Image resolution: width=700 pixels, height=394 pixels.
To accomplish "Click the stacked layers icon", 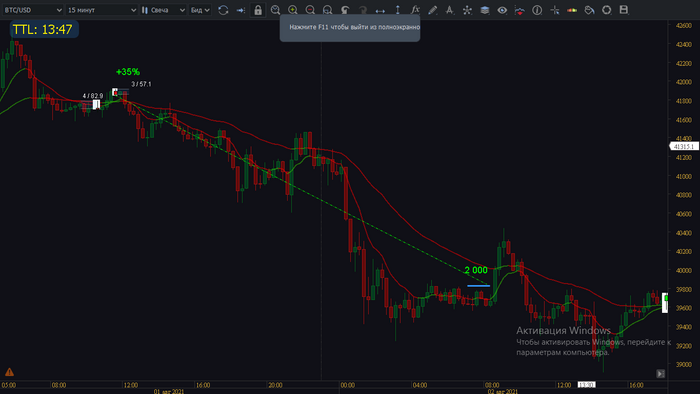I will coord(484,10).
